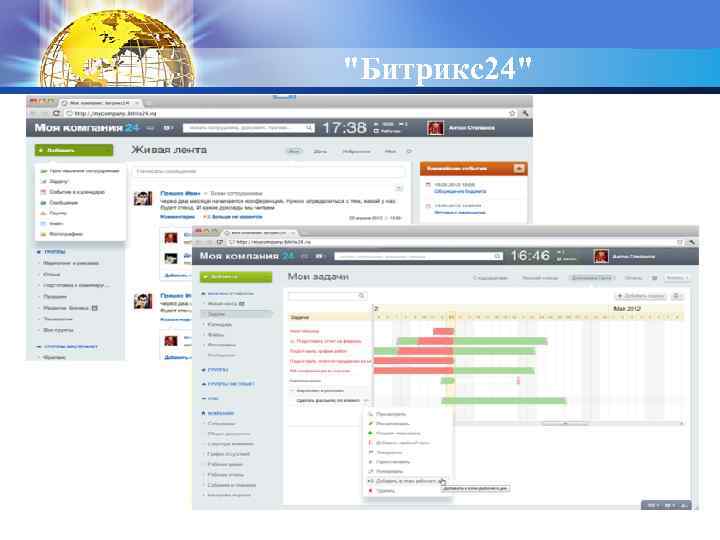Image resolution: width=720 pixels, height=540 pixels.
Task: Bookmark star in the Мои задачи browser window
Action: [x=680, y=242]
